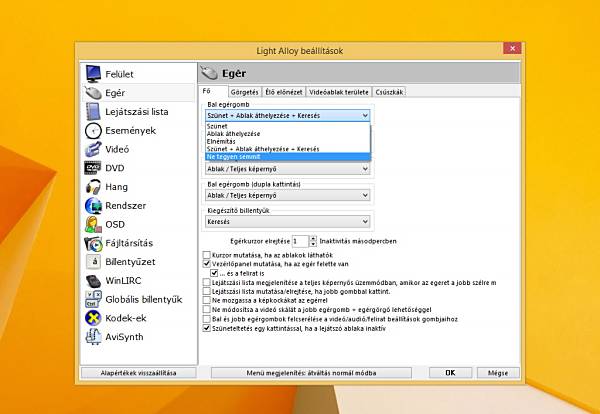The width and height of the screenshot is (600, 414).
Task: Open the OSD settings icon
Action: click(93, 224)
